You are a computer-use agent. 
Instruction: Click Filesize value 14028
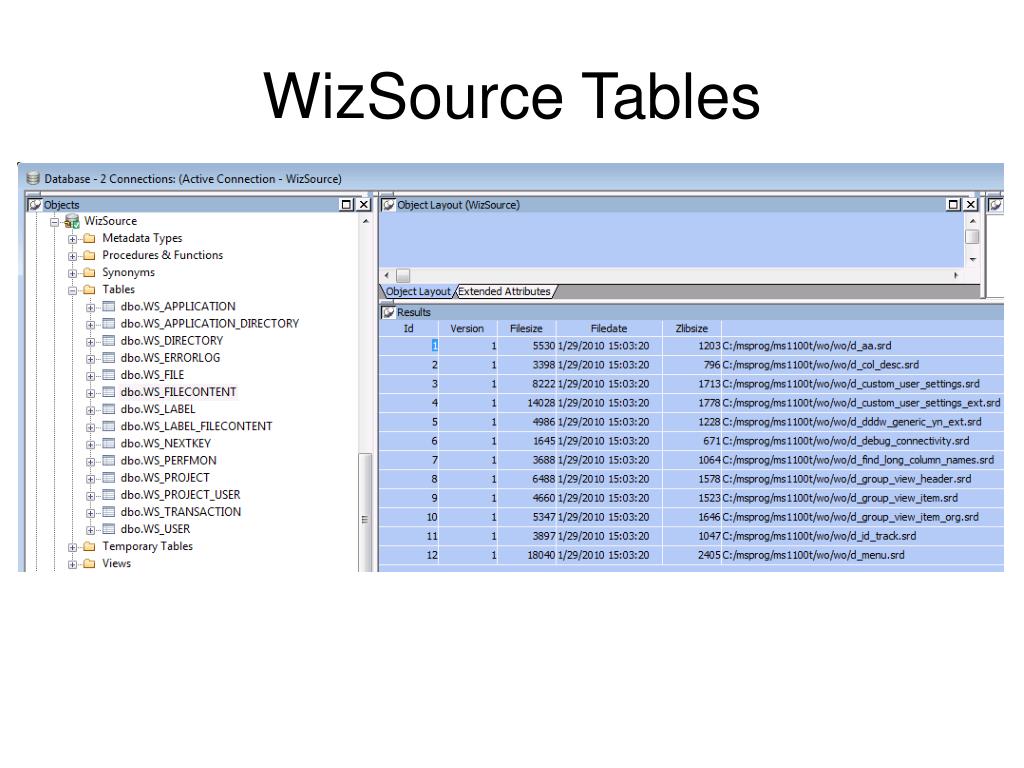click(541, 403)
